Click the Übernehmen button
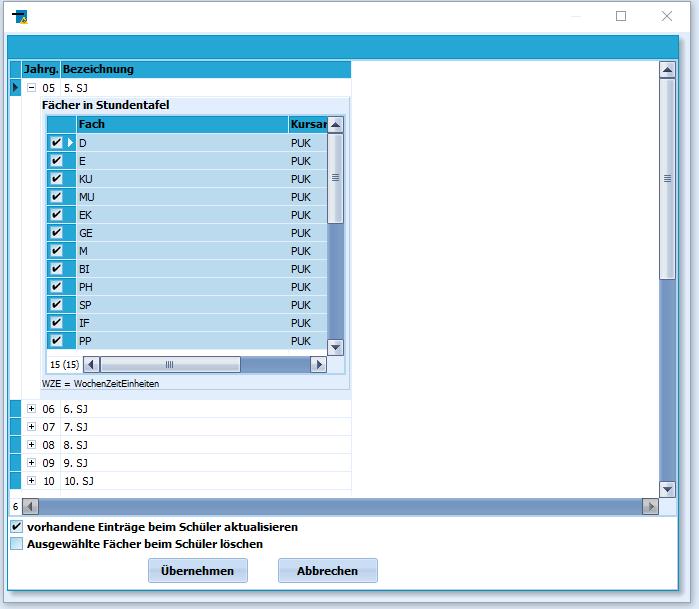 coord(197,571)
